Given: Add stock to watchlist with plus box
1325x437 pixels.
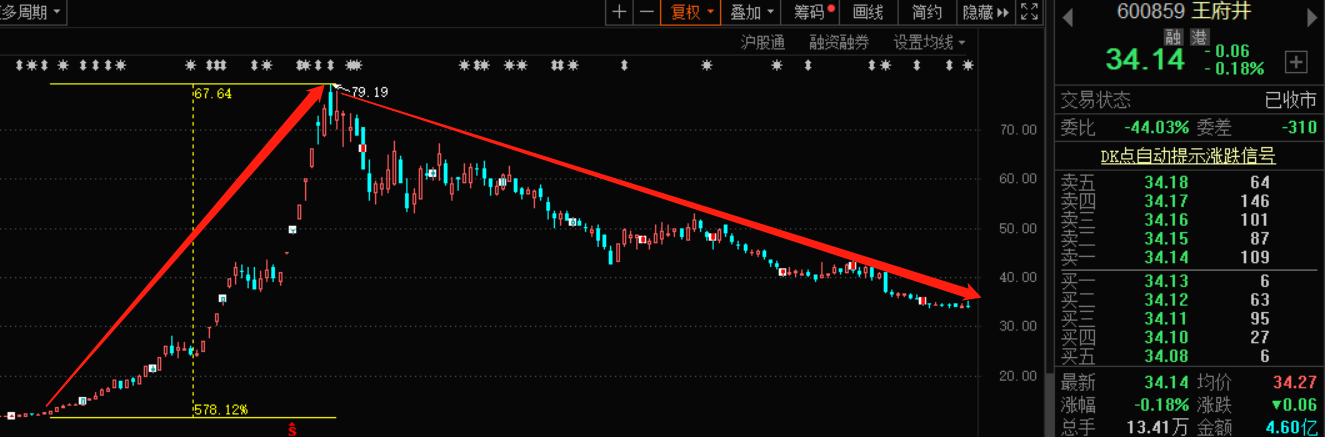Looking at the screenshot, I should (x=1296, y=62).
